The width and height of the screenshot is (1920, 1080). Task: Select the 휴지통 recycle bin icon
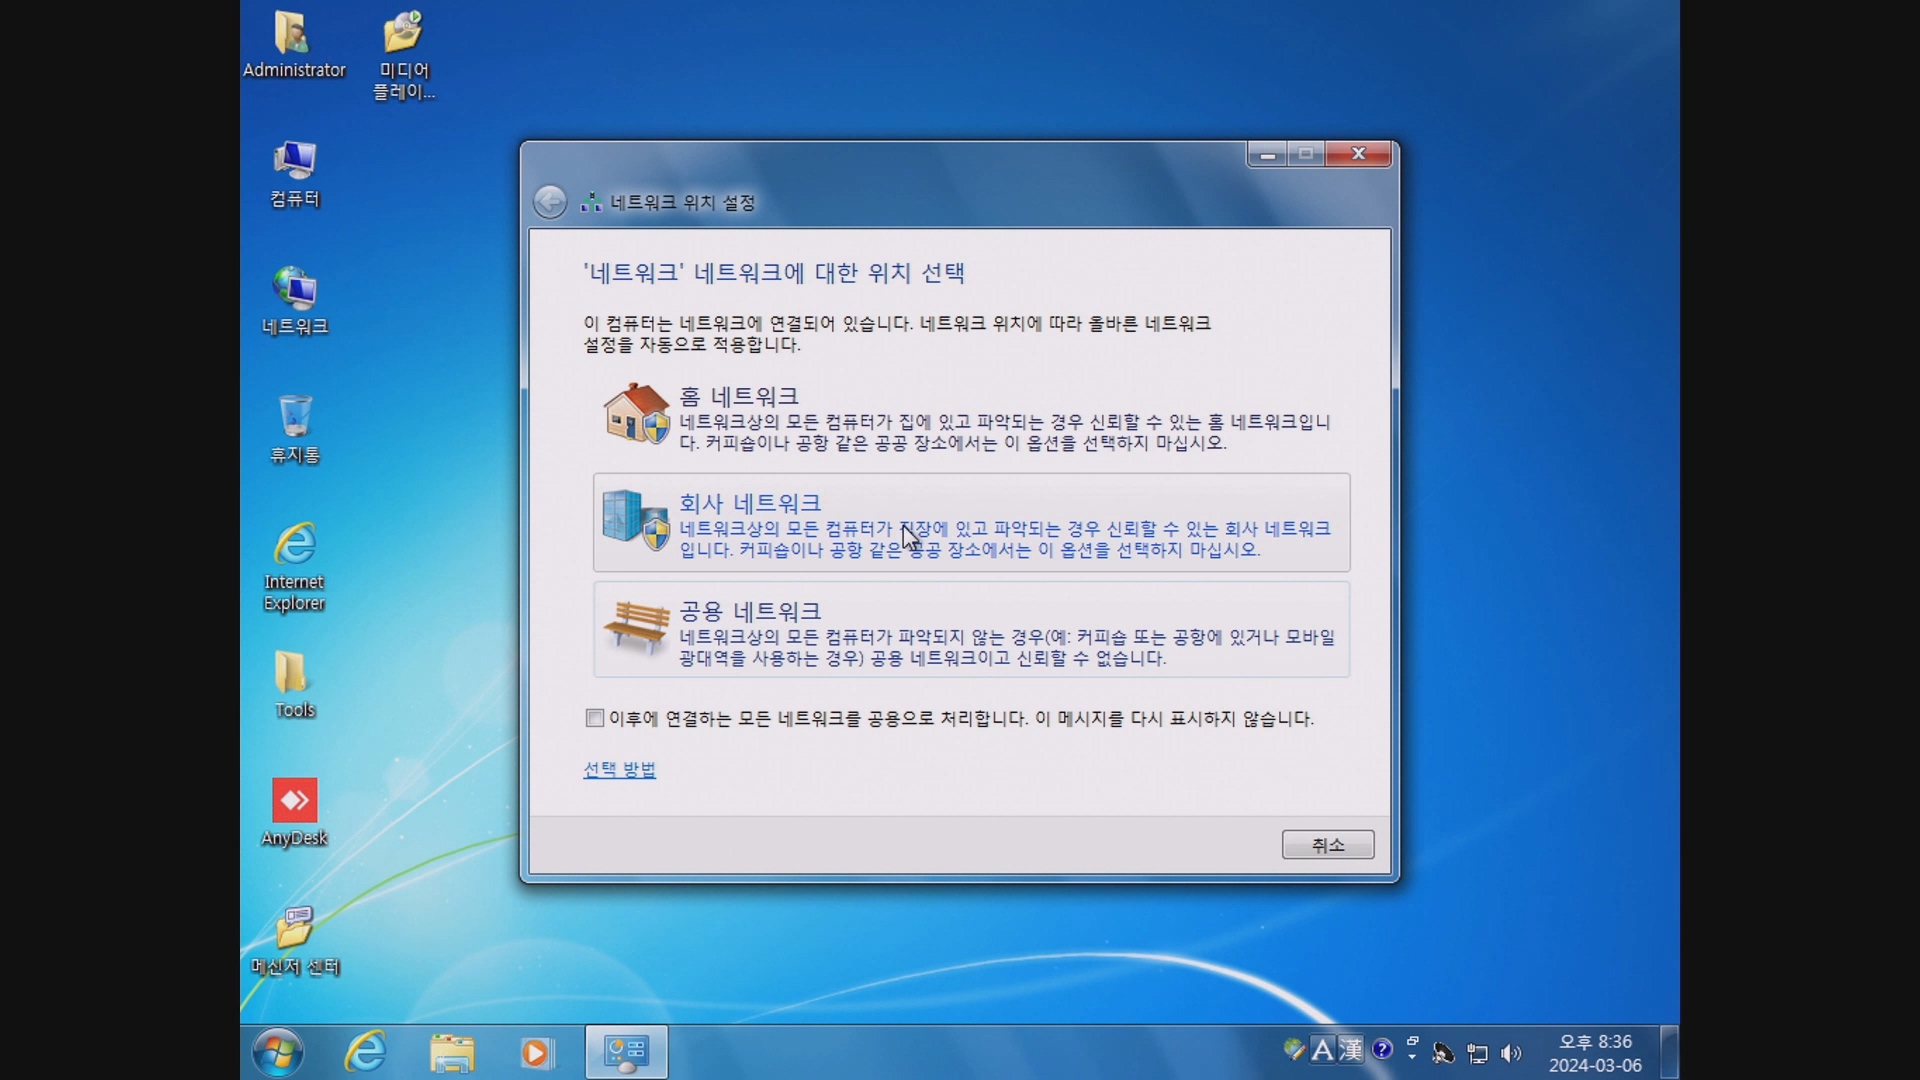coord(294,429)
